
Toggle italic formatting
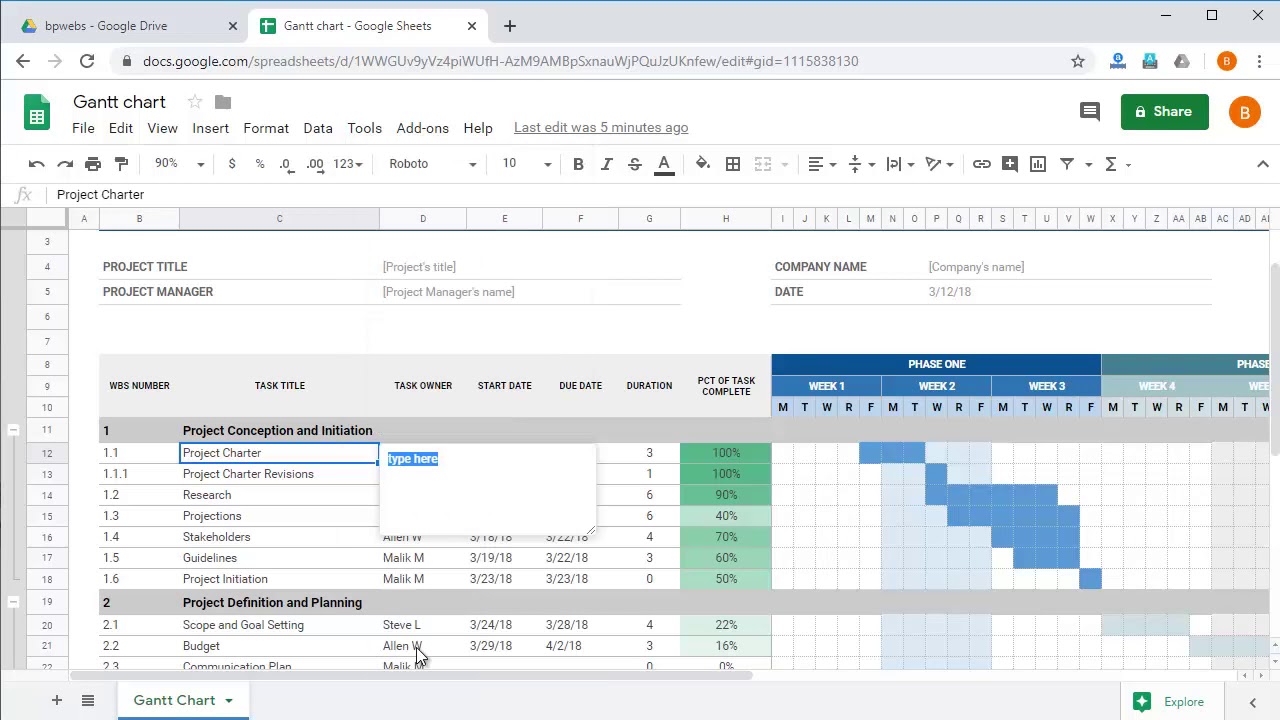606,164
